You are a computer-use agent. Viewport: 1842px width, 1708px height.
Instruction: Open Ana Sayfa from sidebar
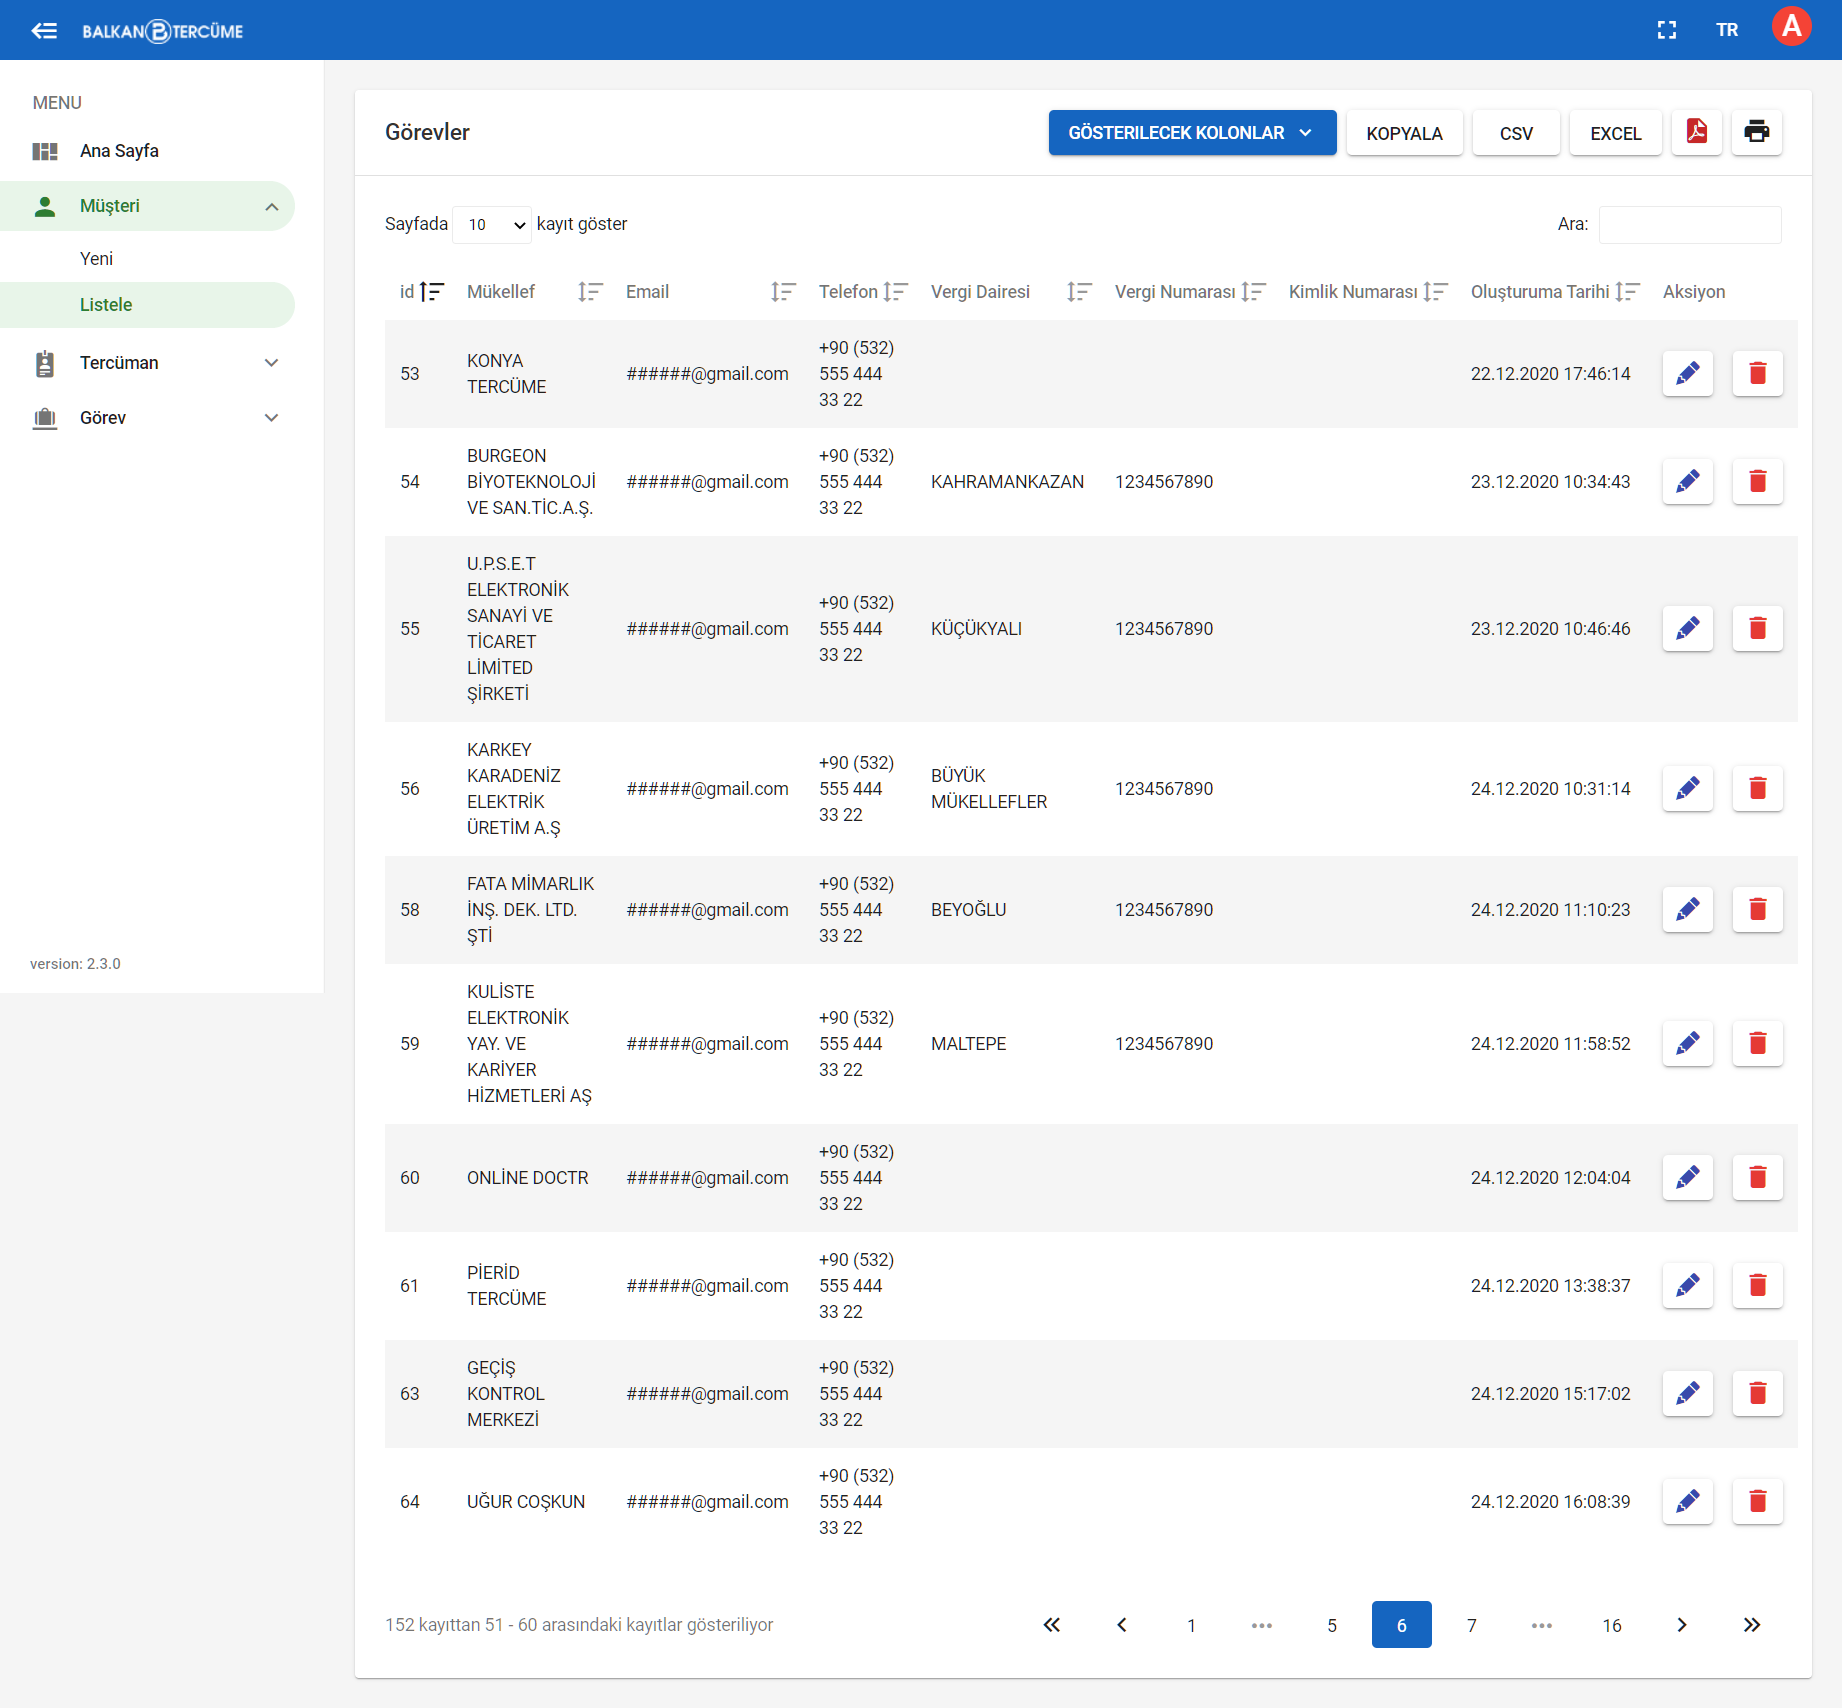point(119,151)
